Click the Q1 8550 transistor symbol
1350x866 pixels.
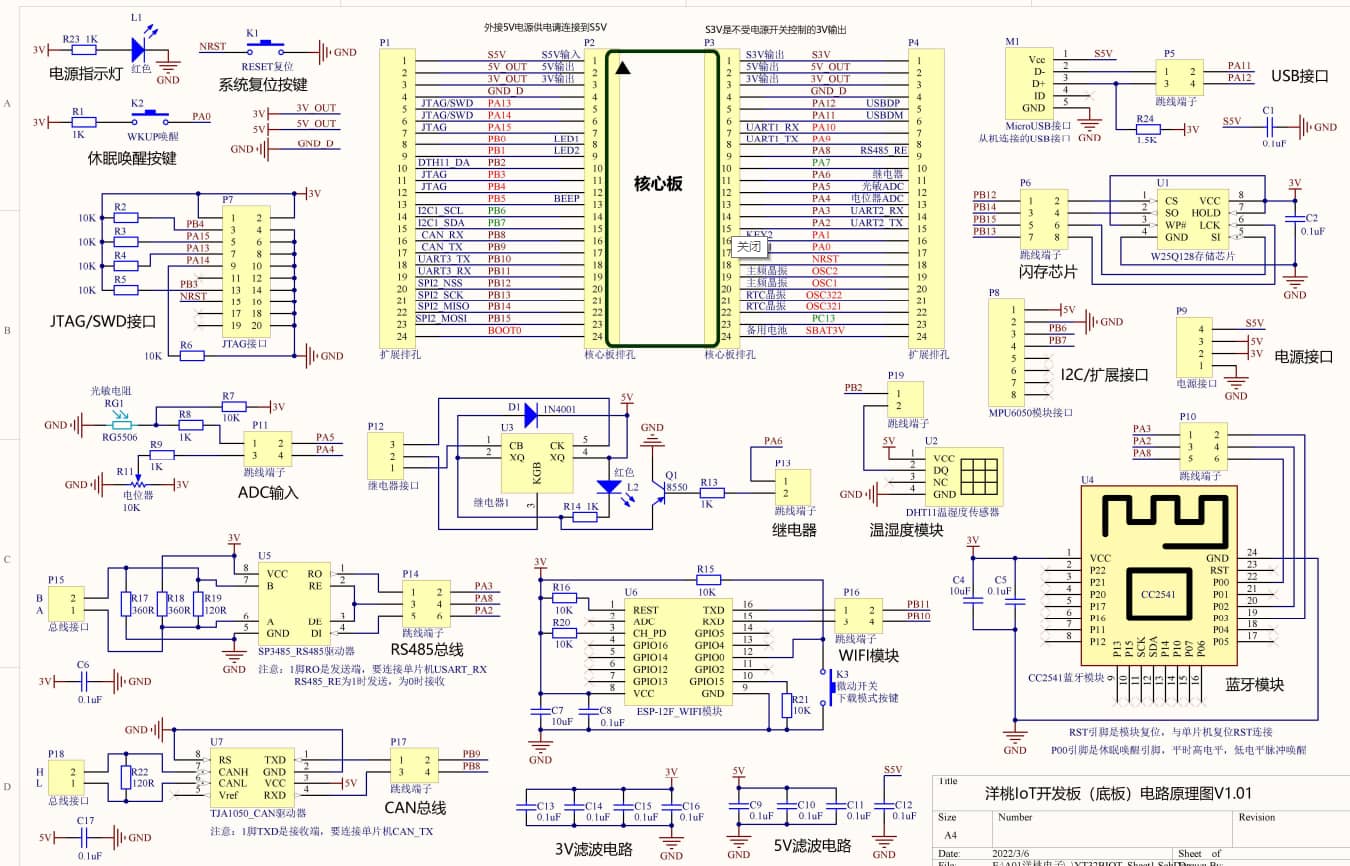(x=659, y=487)
